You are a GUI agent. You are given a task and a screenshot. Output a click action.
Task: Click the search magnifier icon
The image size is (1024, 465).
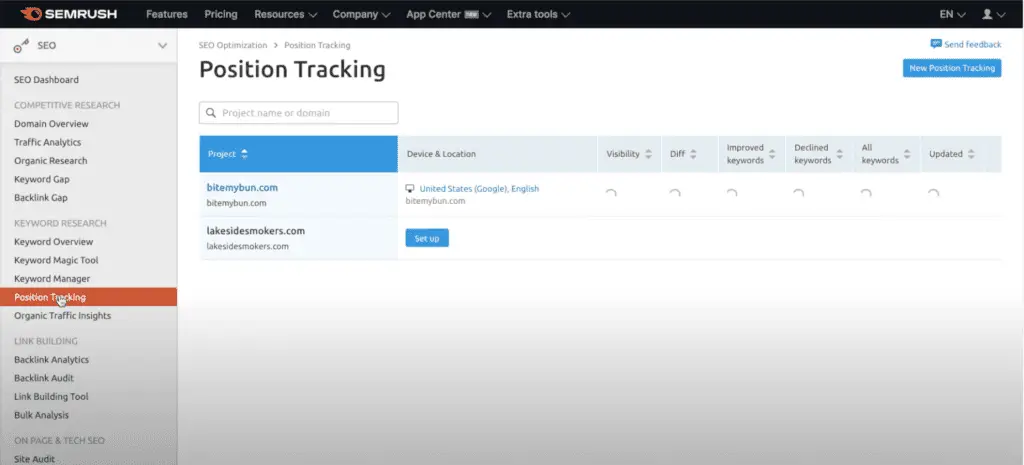coord(211,112)
